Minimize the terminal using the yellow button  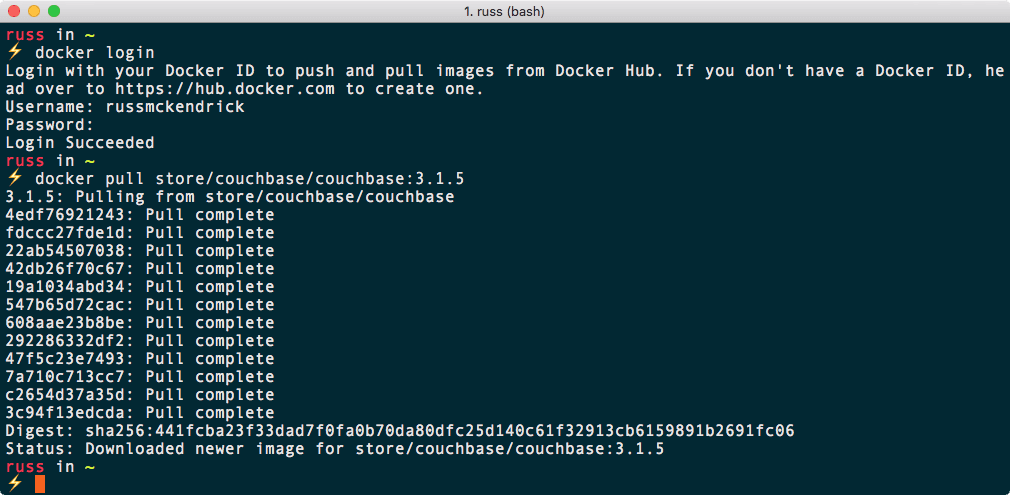click(x=33, y=12)
